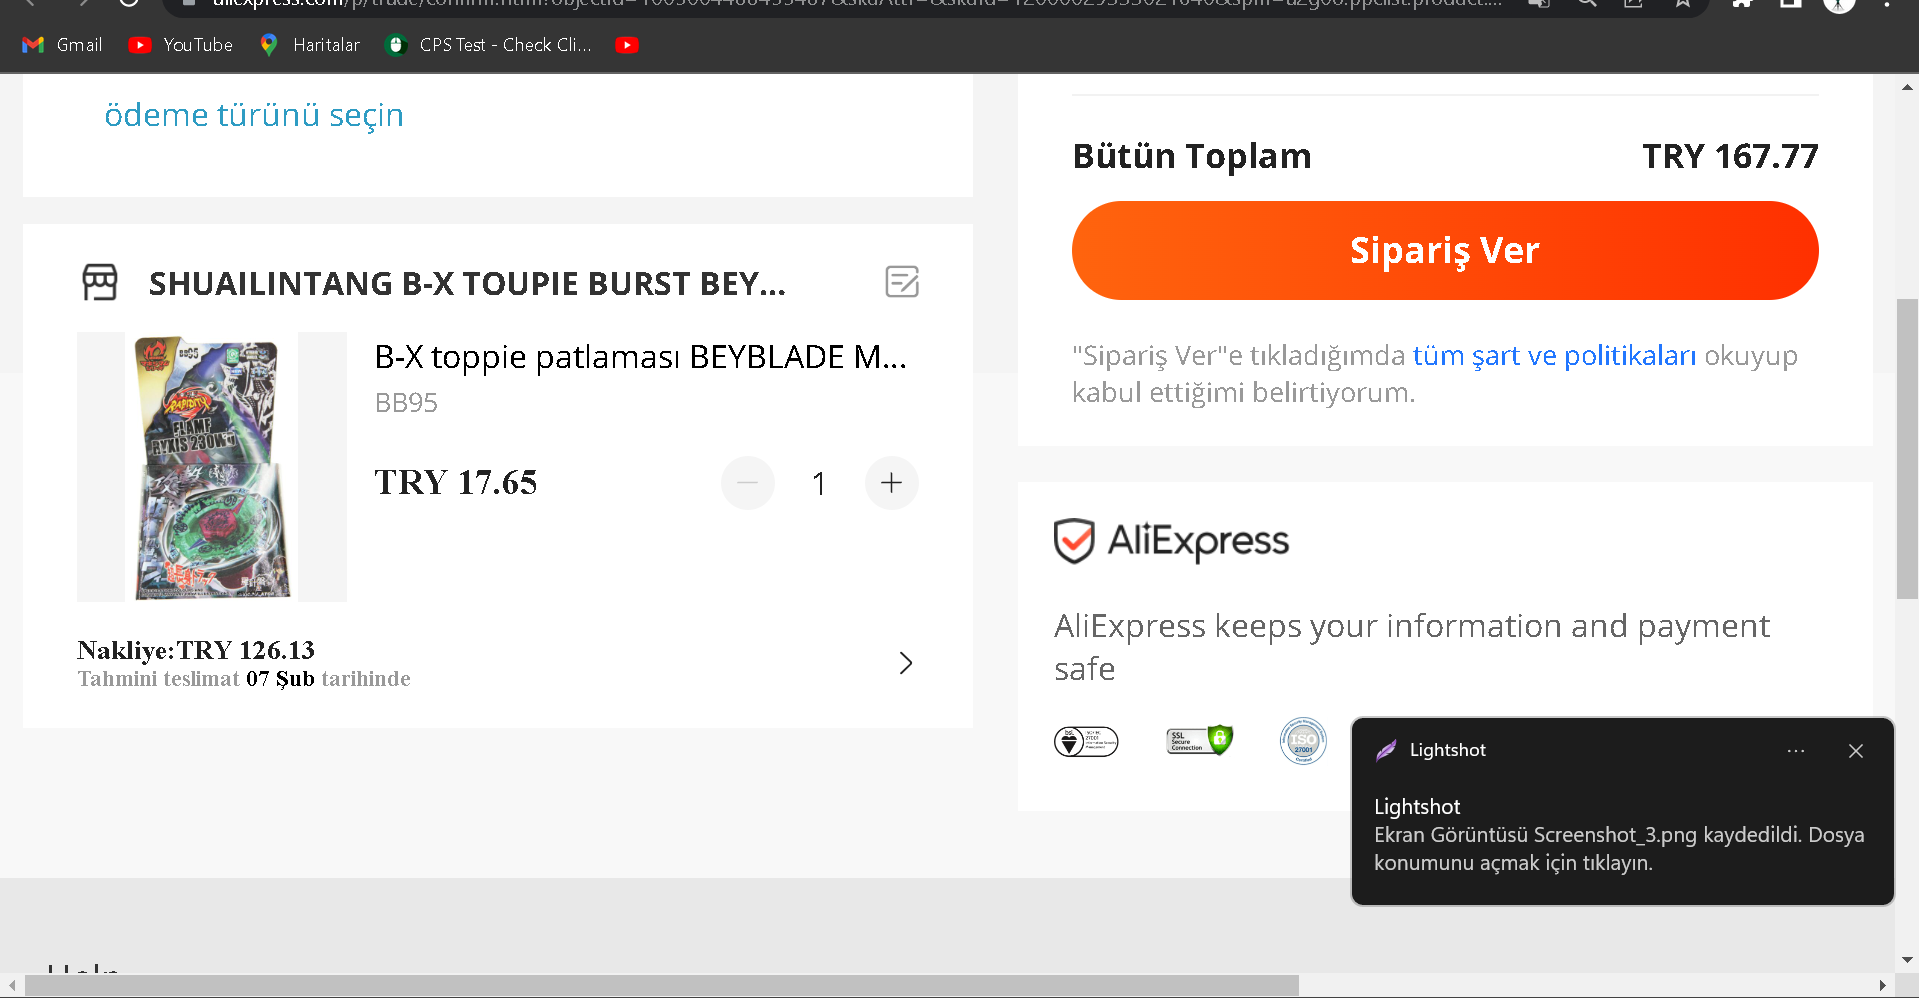Click the Tahmini teslimat 07 Şub text
Viewport: 1919px width, 998px height.
pyautogui.click(x=244, y=679)
